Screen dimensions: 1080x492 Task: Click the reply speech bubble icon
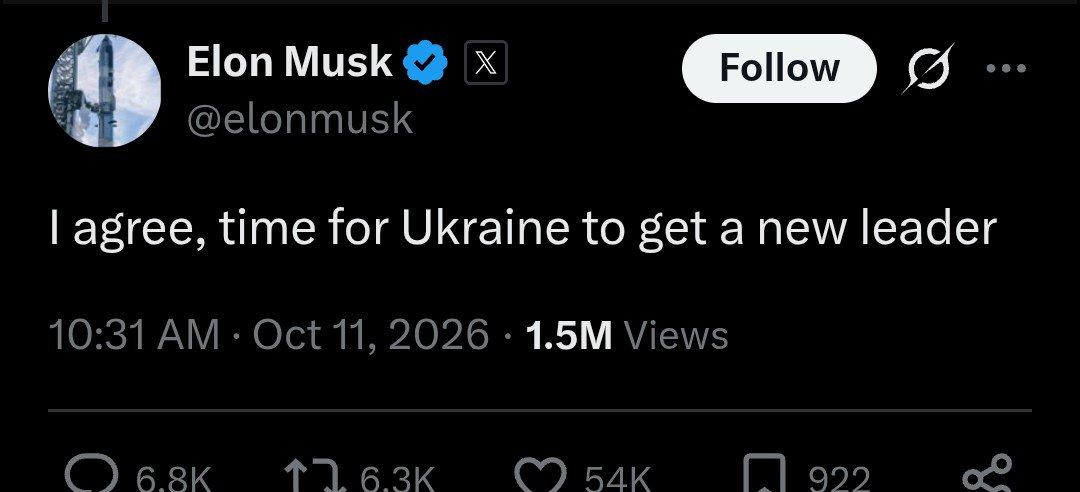pos(90,475)
